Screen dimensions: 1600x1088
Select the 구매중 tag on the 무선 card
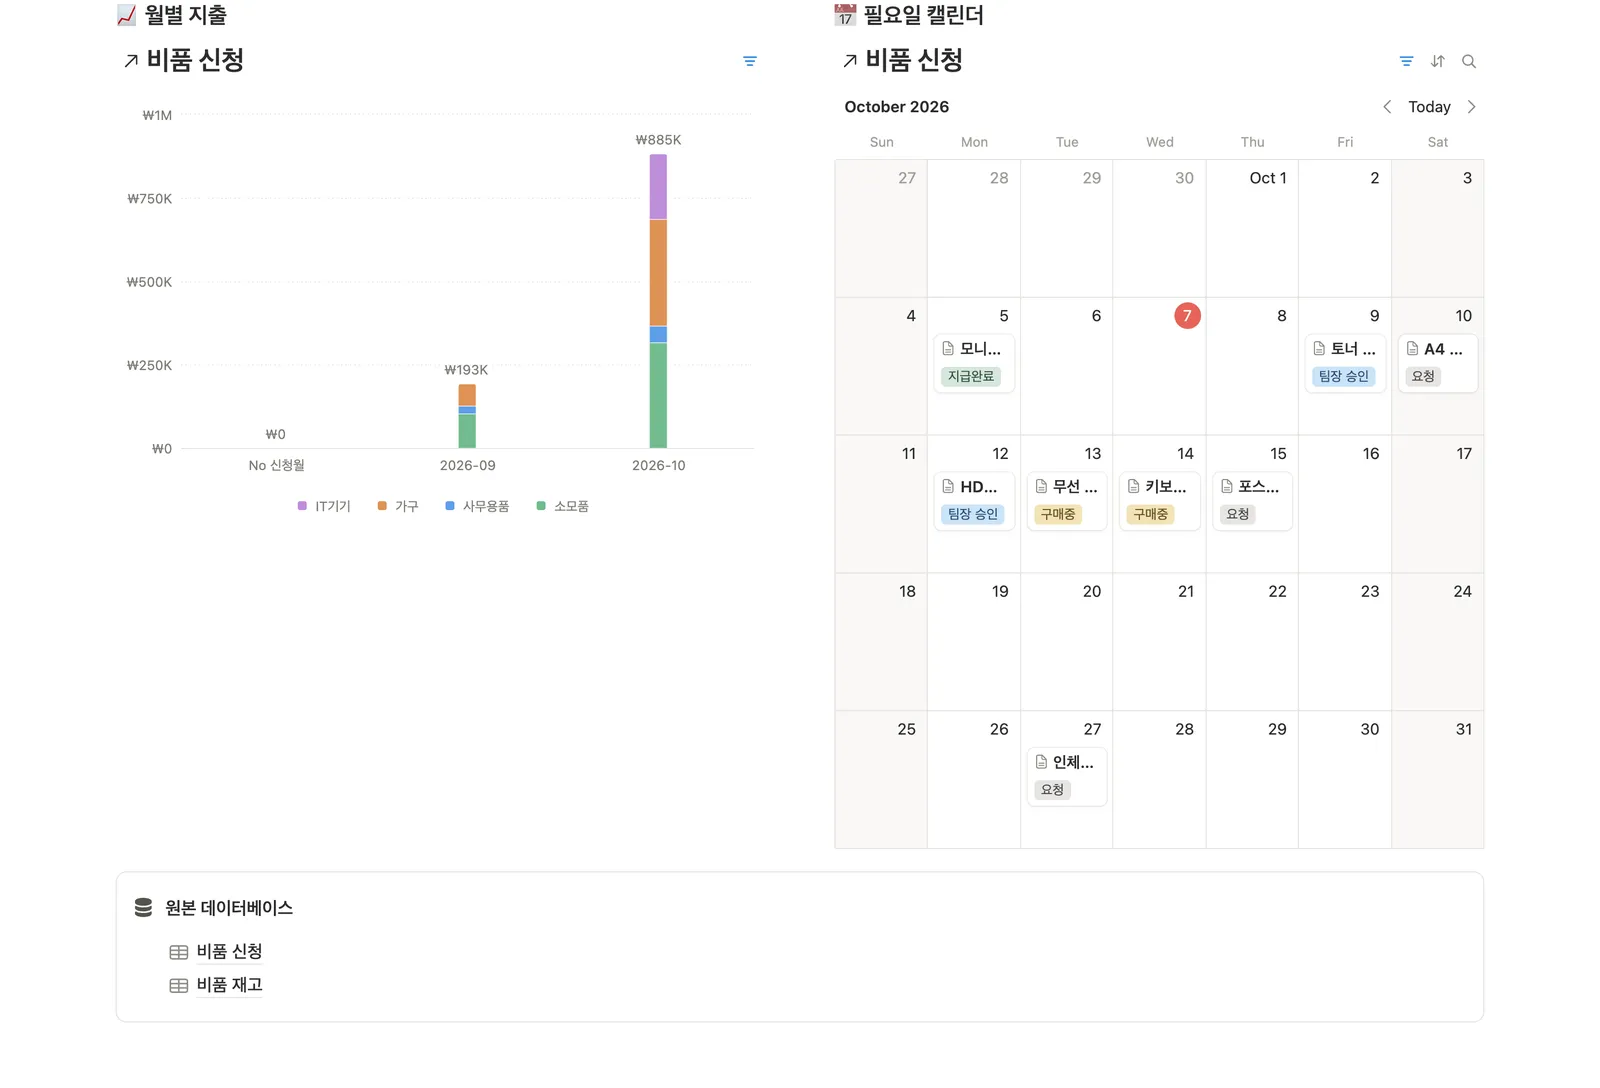click(1058, 514)
